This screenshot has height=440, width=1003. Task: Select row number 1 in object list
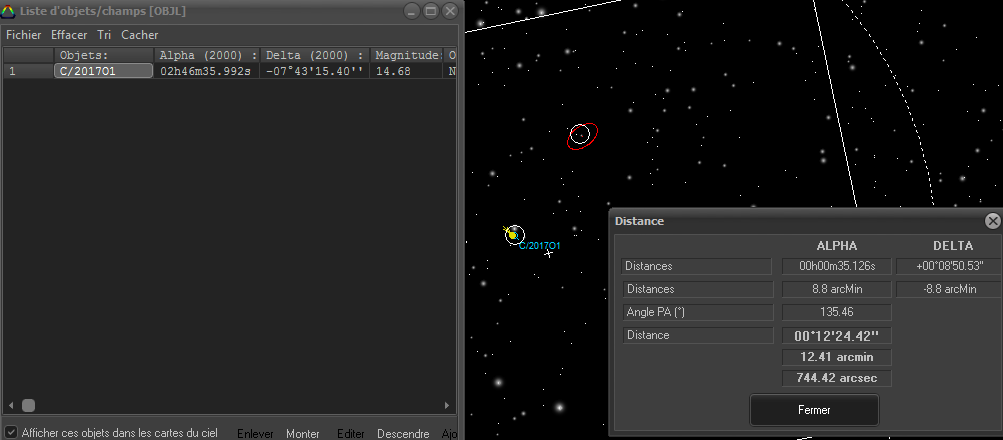coord(28,71)
